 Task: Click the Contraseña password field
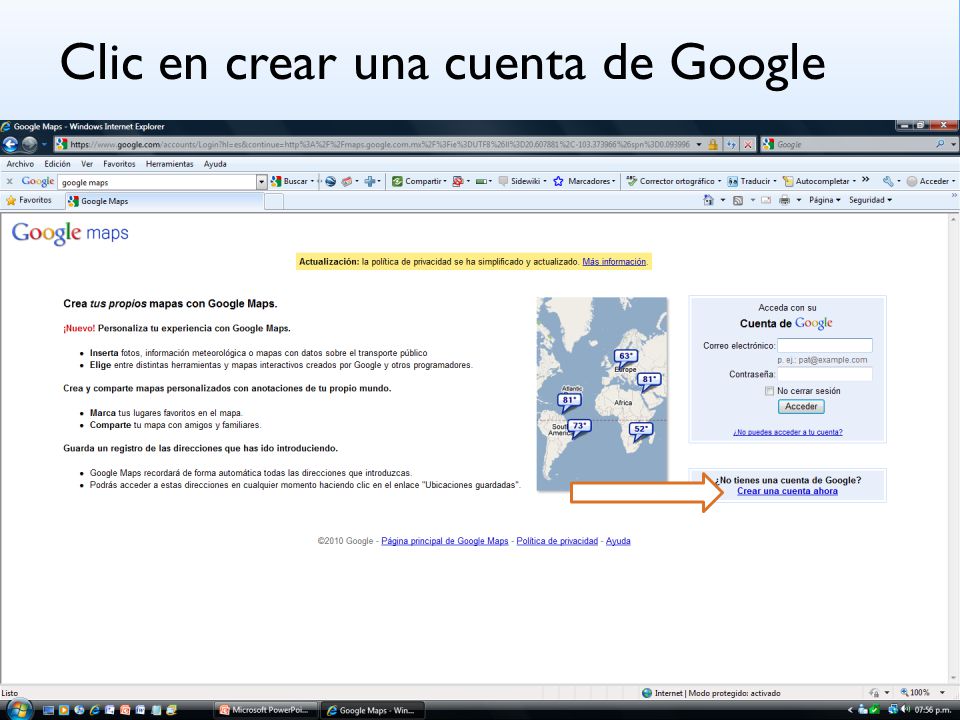pyautogui.click(x=825, y=374)
